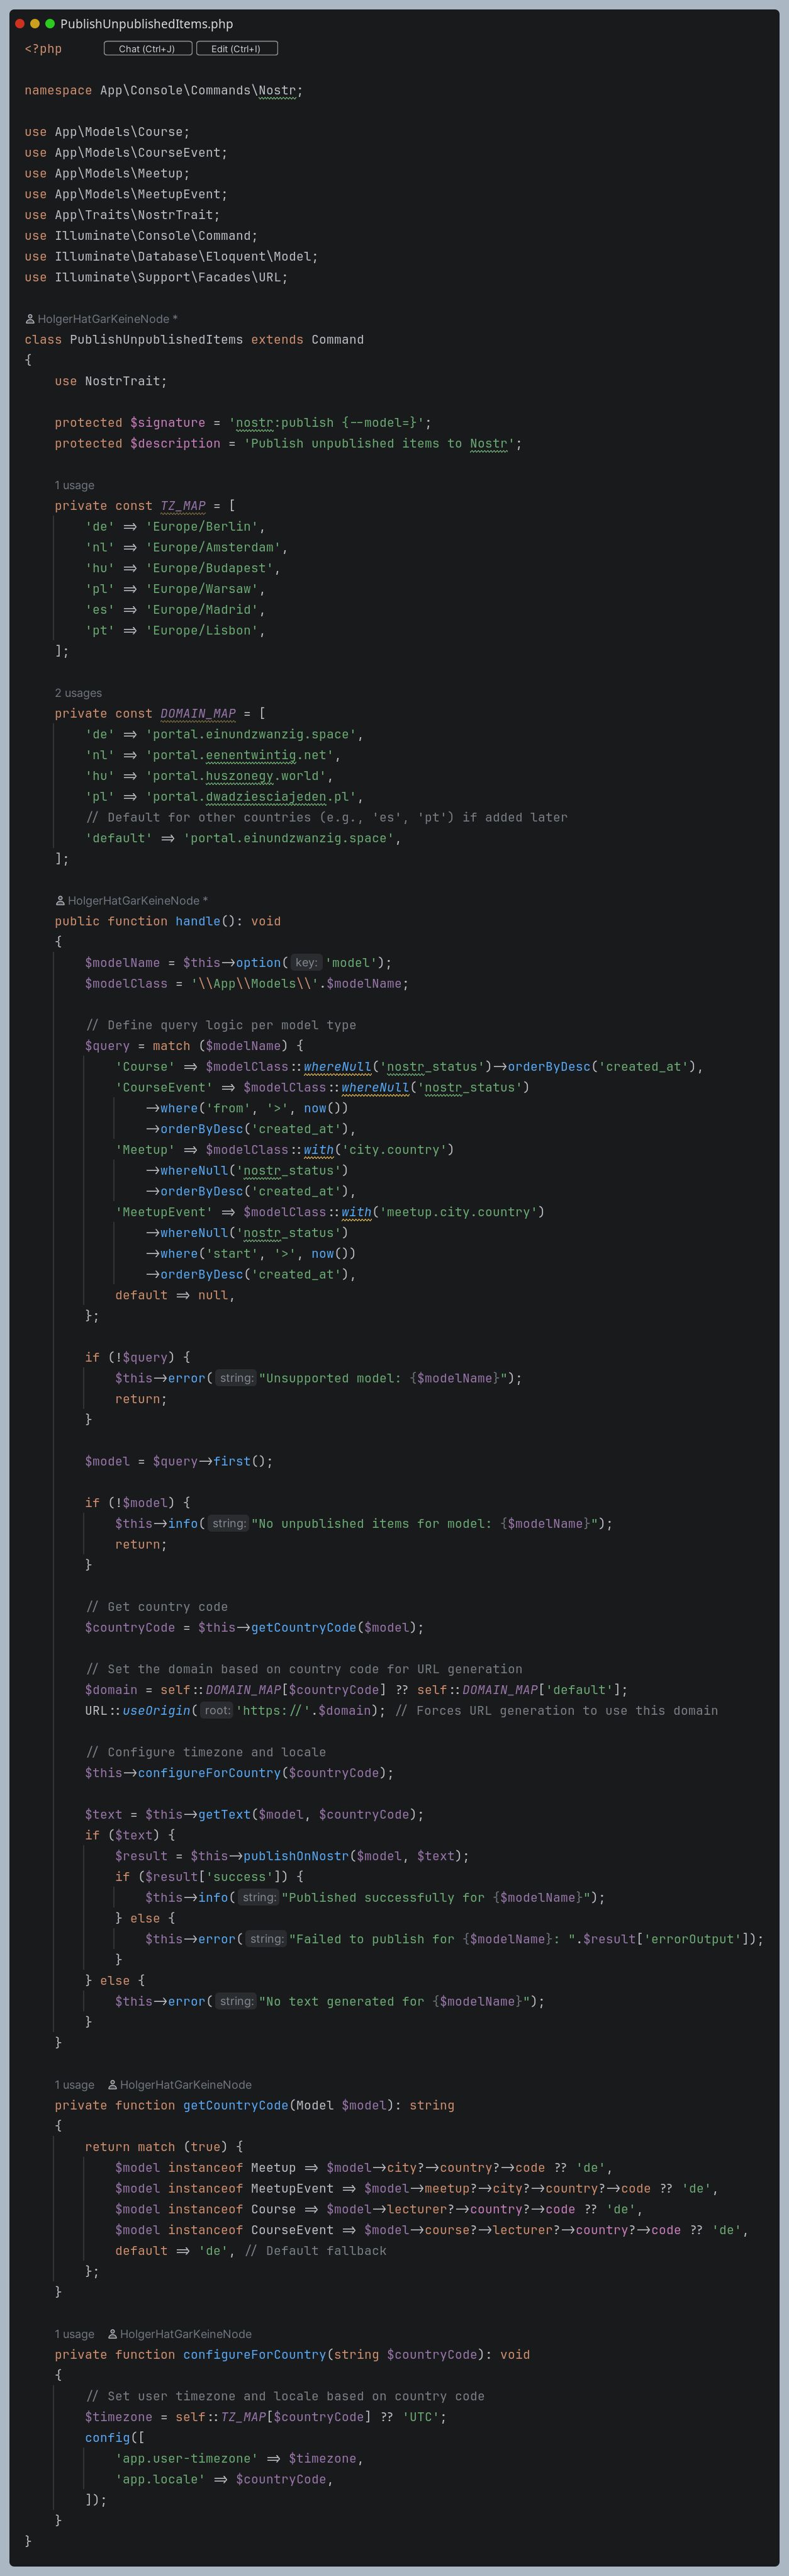
Task: Click the "key:" inlay hint in option()
Action: point(306,963)
